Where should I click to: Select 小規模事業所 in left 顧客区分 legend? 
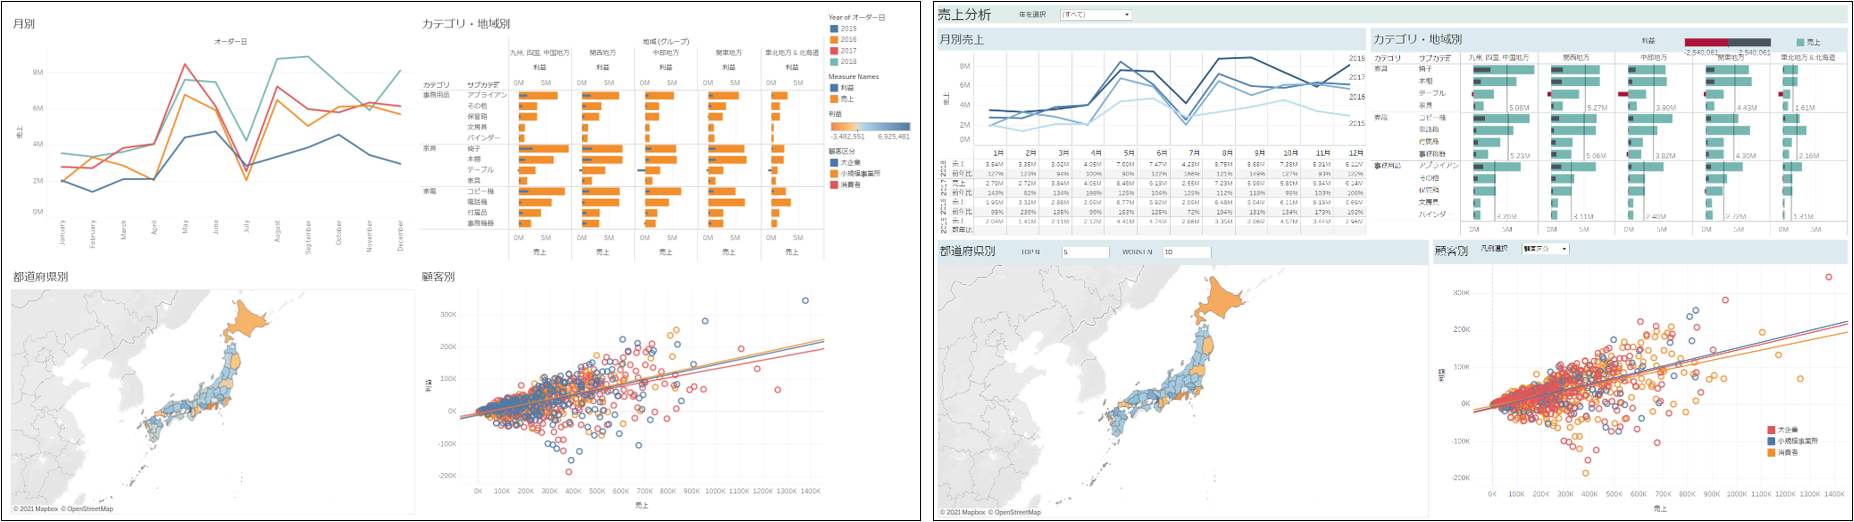(x=835, y=173)
